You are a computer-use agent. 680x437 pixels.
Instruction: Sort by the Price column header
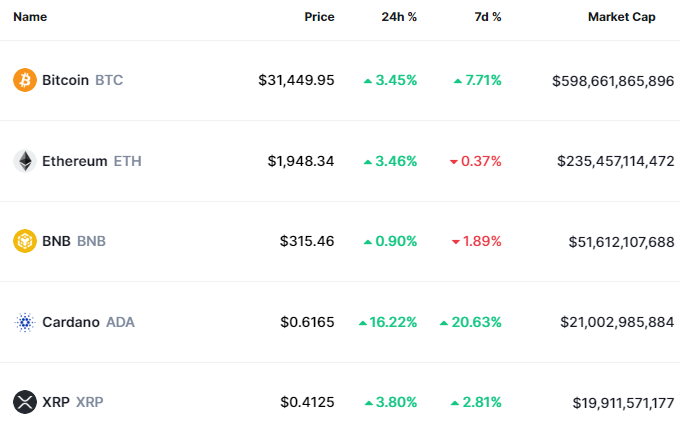tap(319, 17)
